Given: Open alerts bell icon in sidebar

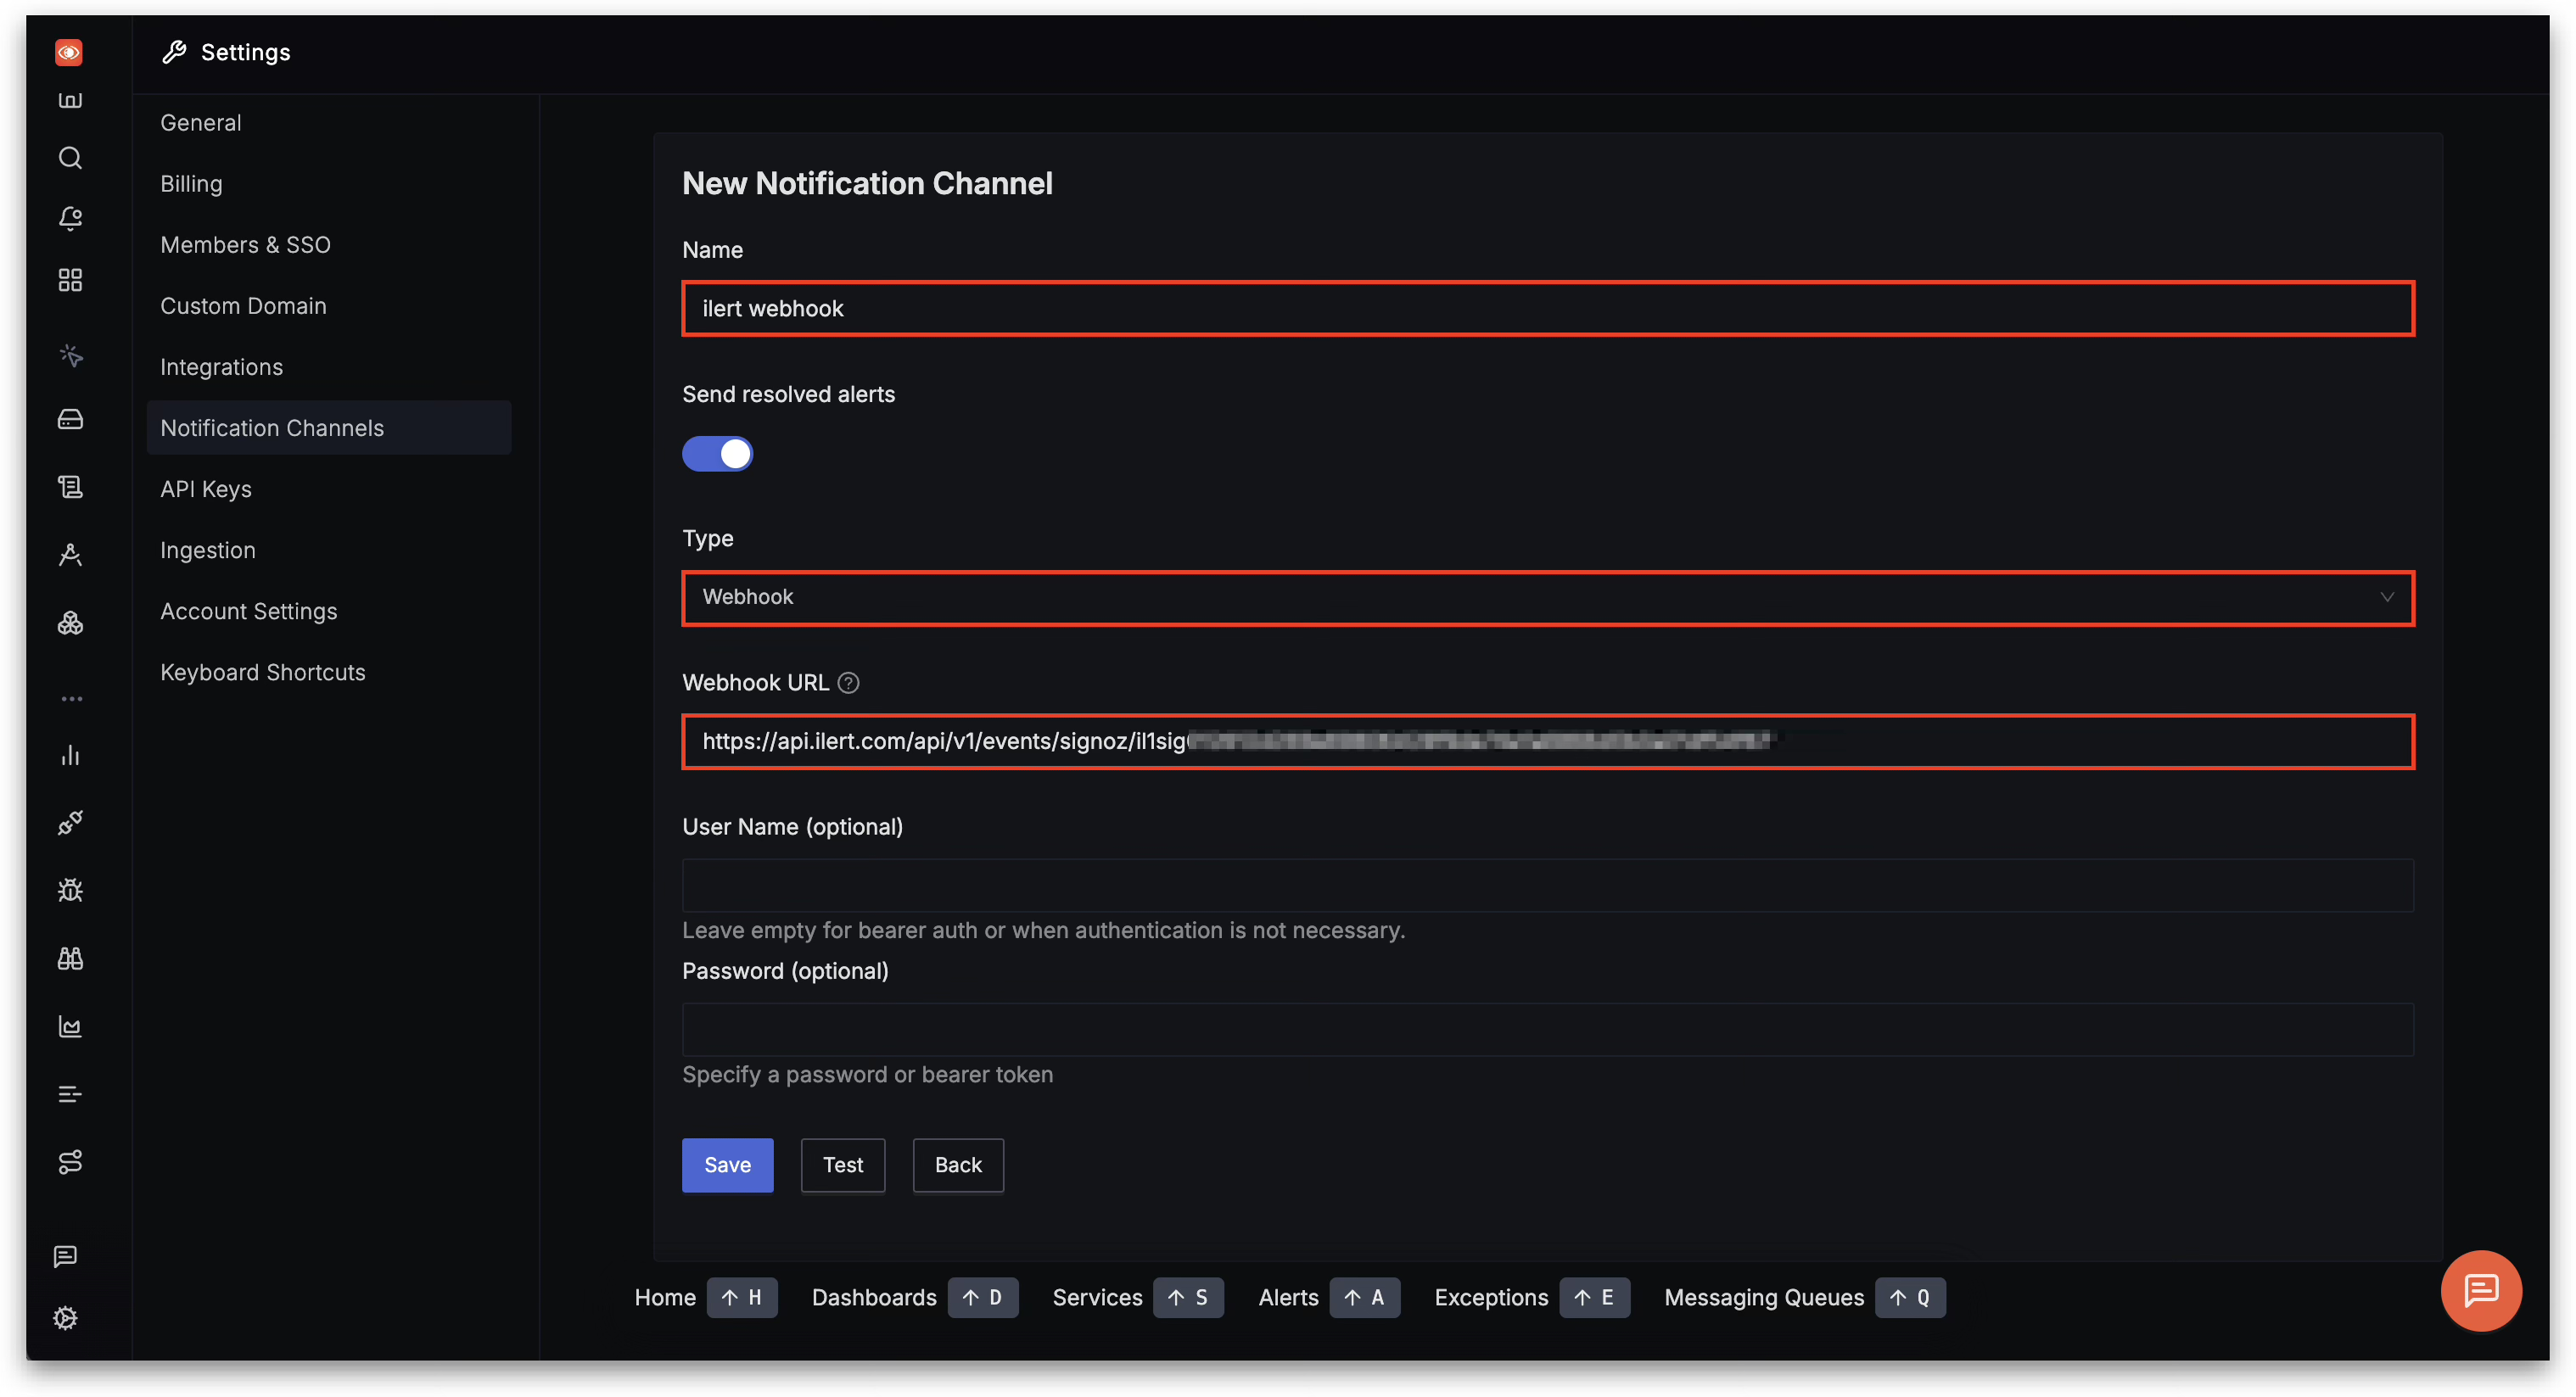Looking at the screenshot, I should 70,218.
